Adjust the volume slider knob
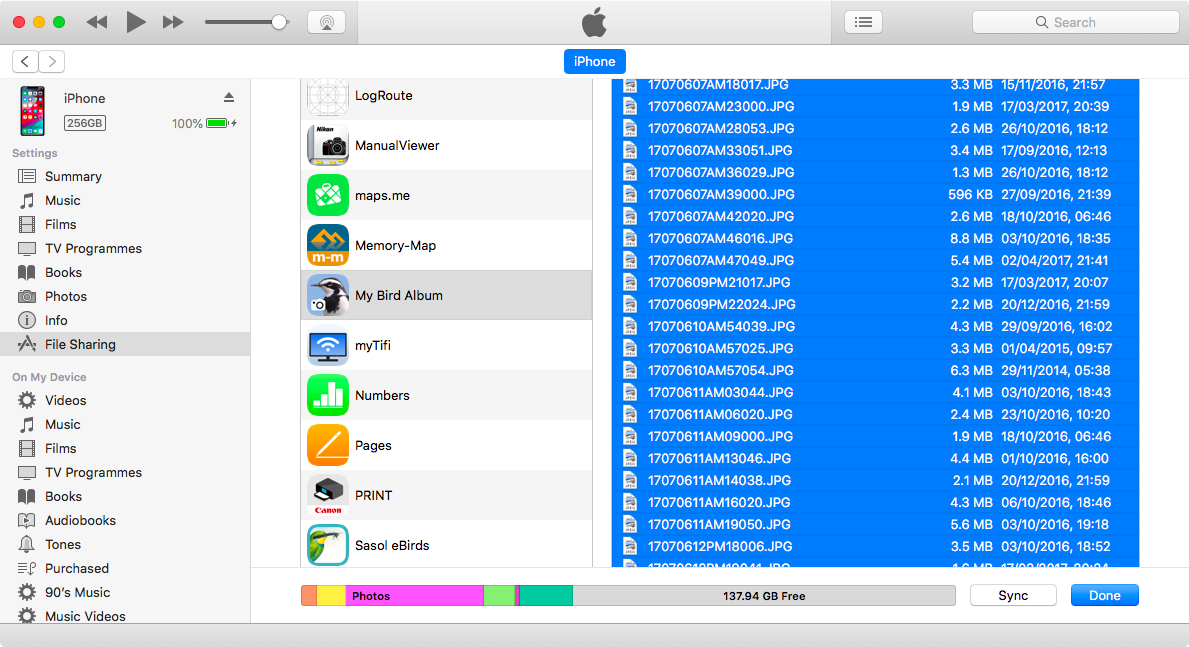The width and height of the screenshot is (1189, 647). point(280,22)
